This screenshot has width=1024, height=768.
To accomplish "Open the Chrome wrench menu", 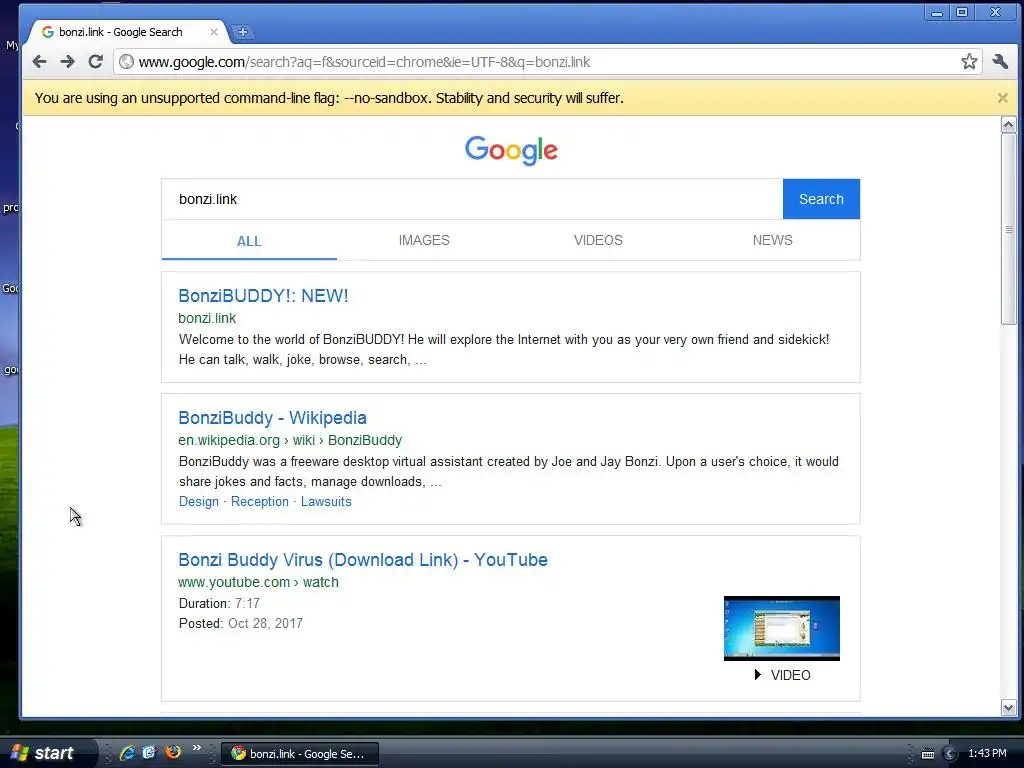I will (x=1000, y=61).
